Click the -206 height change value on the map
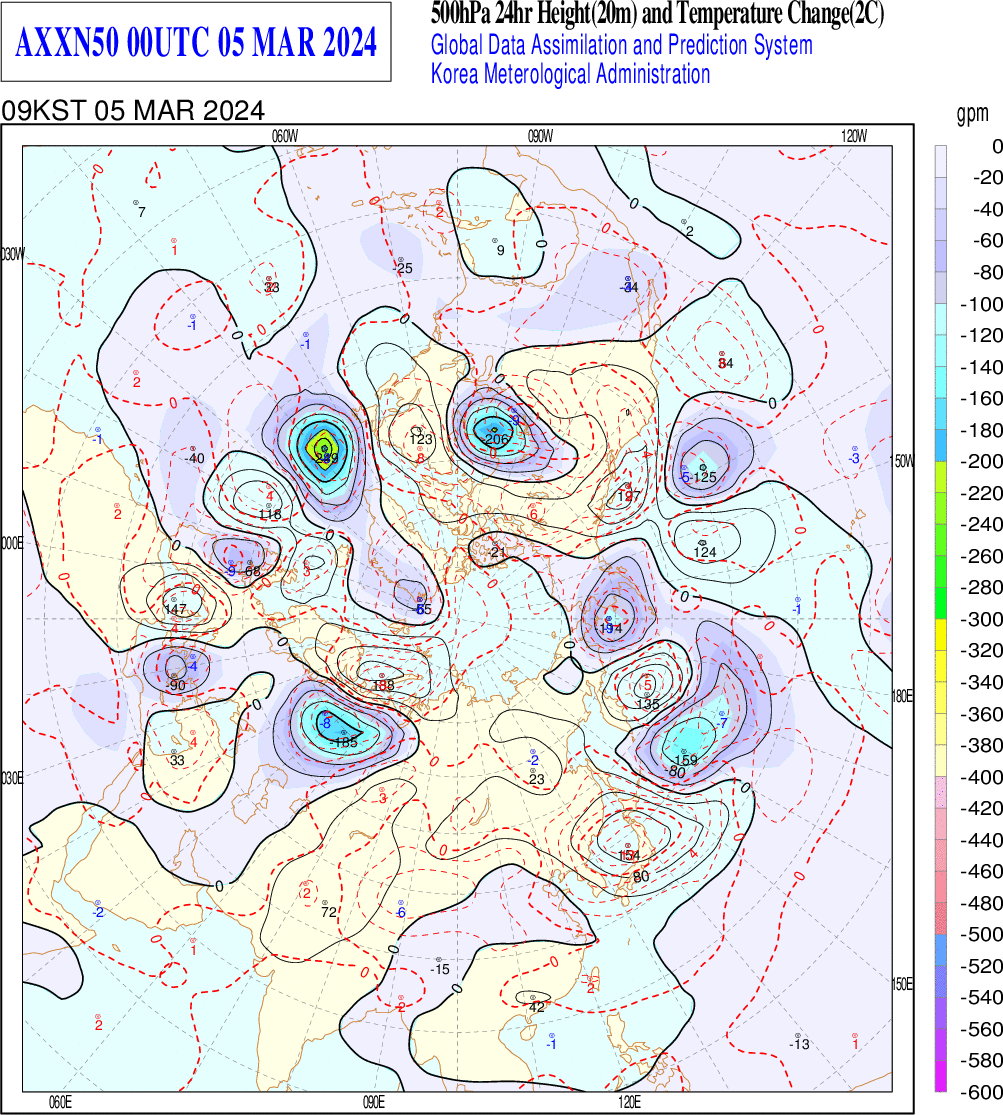This screenshot has width=1003, height=1115. click(x=495, y=439)
